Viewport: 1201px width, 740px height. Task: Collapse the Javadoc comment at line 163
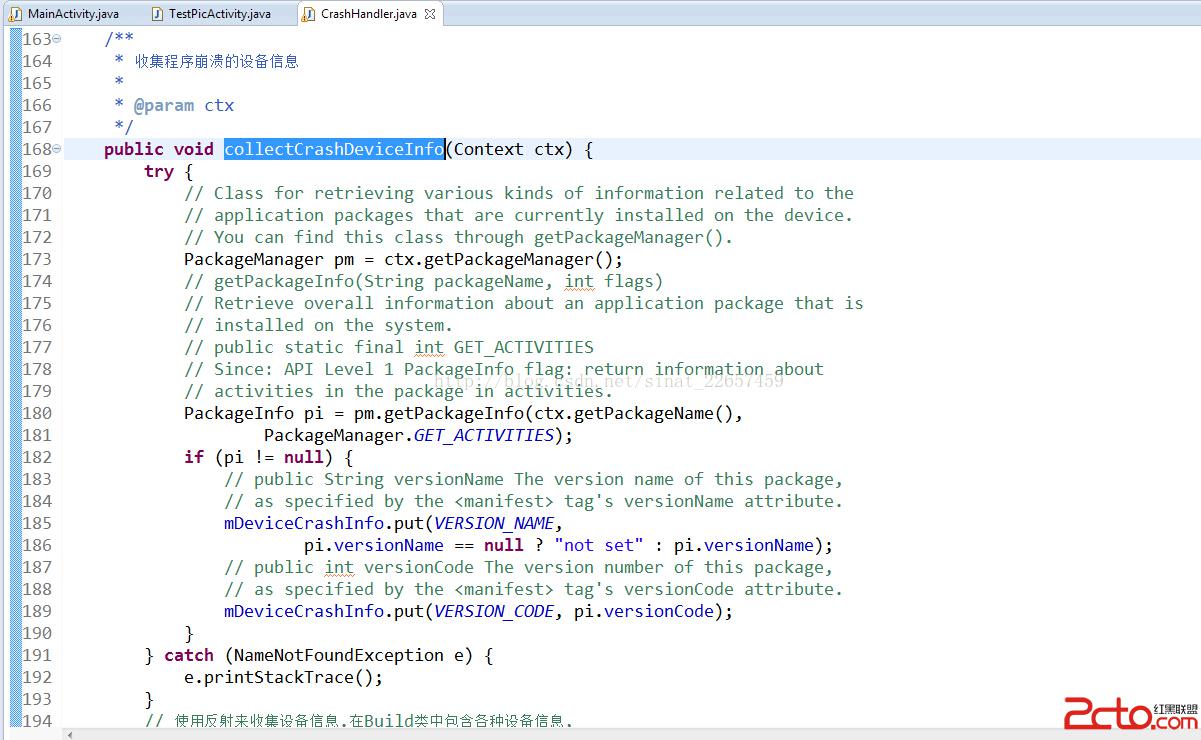(56, 39)
